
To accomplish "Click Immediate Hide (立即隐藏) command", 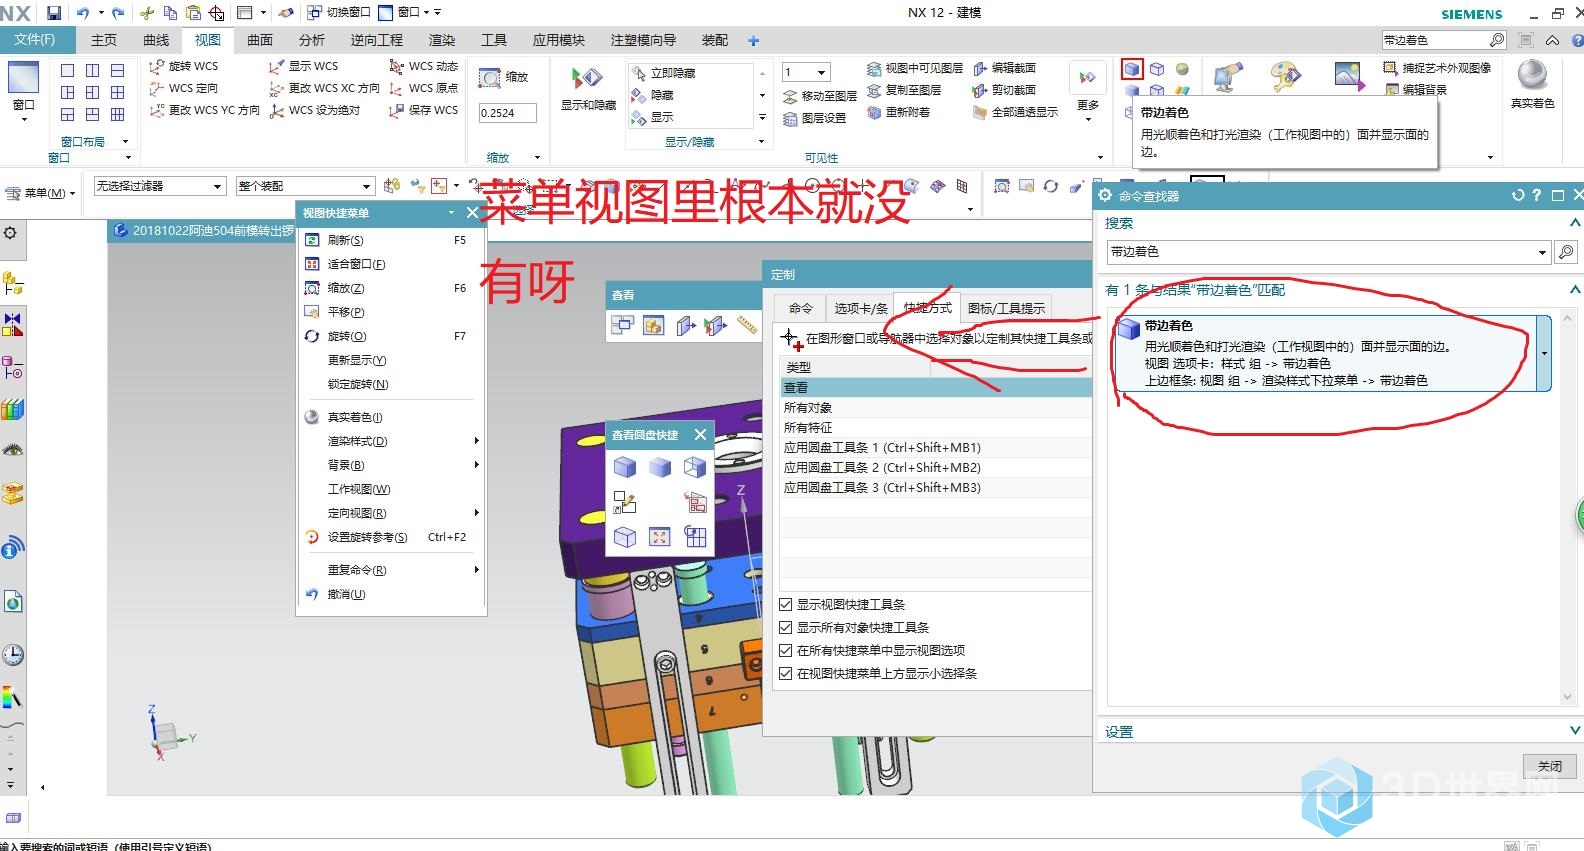I will pos(663,73).
